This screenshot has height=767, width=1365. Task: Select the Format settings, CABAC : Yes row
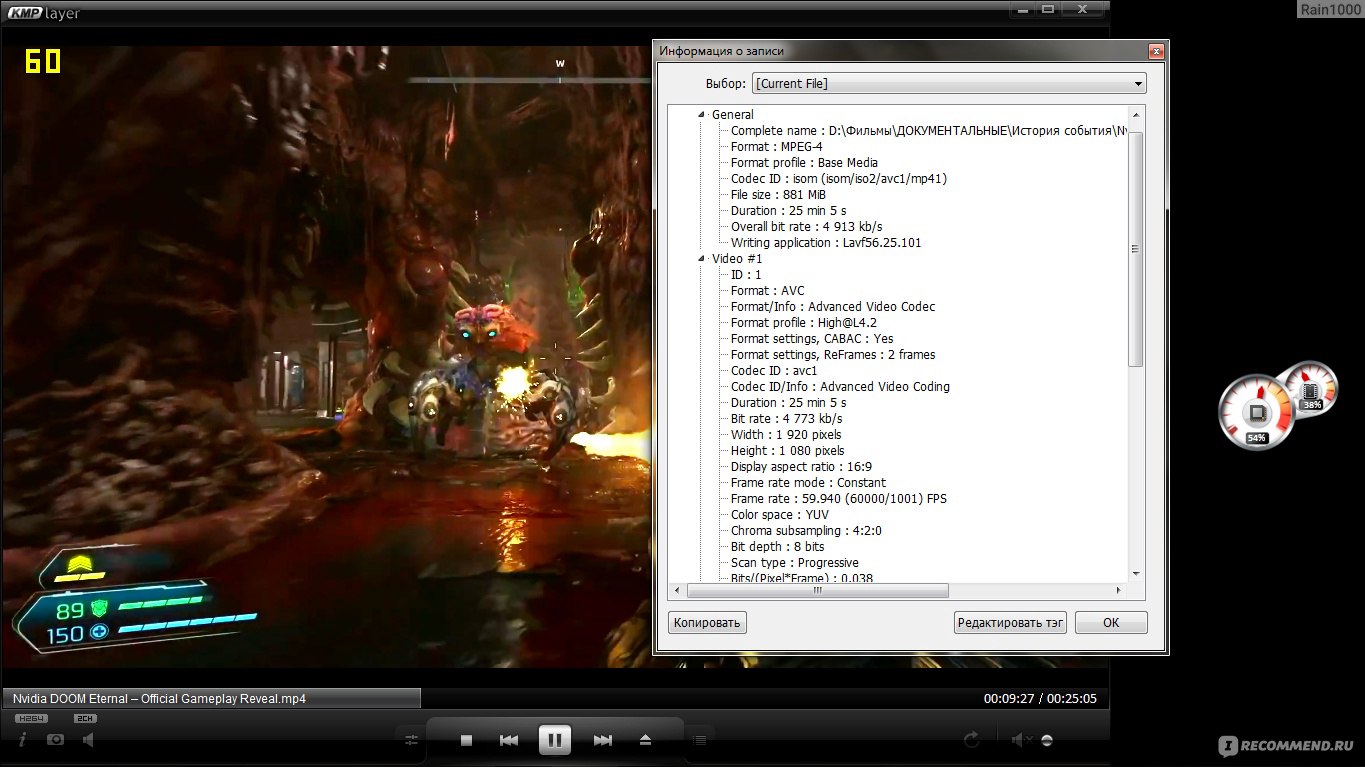tap(812, 339)
